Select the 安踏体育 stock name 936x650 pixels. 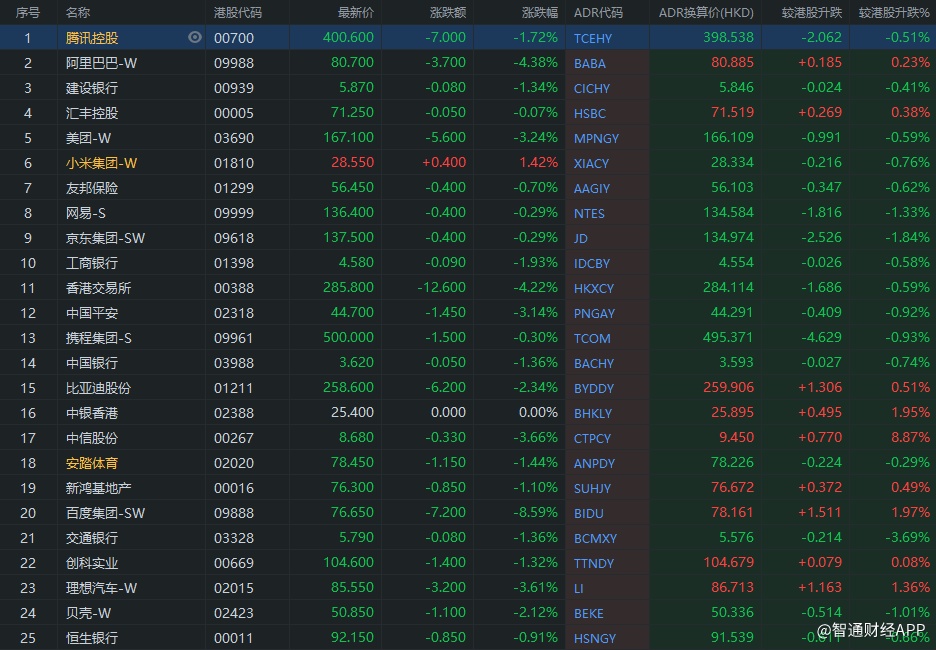pyautogui.click(x=92, y=463)
